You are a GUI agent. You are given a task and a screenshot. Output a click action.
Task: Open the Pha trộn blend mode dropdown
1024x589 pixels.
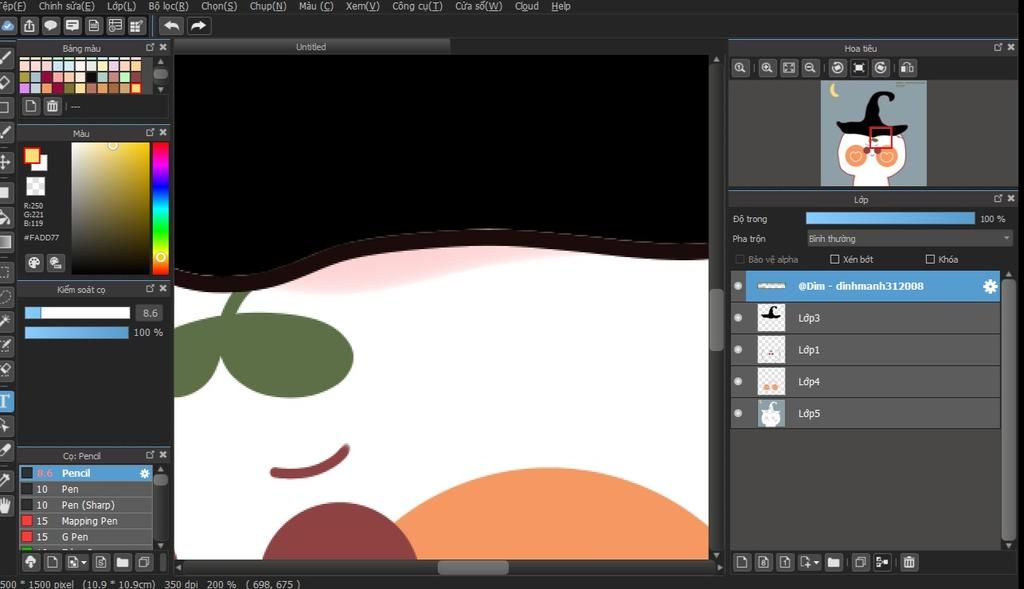909,239
